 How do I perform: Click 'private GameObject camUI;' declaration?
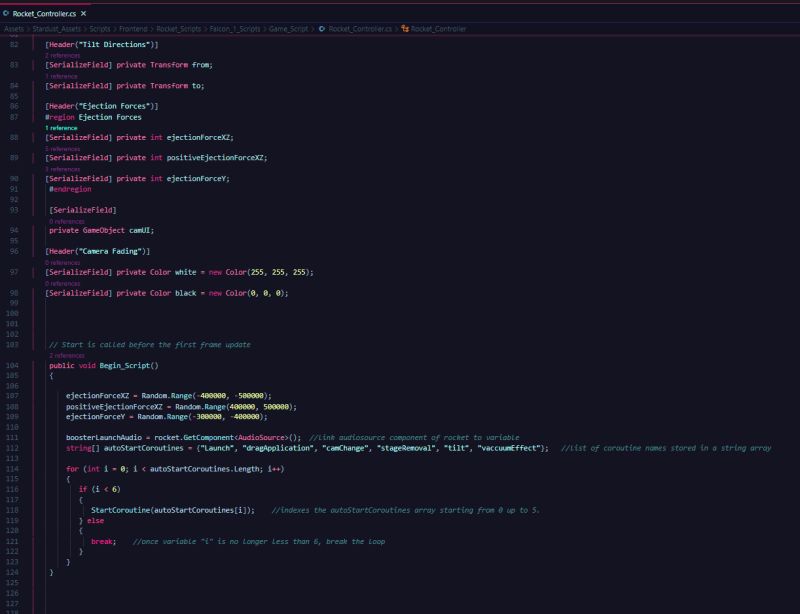pos(102,230)
